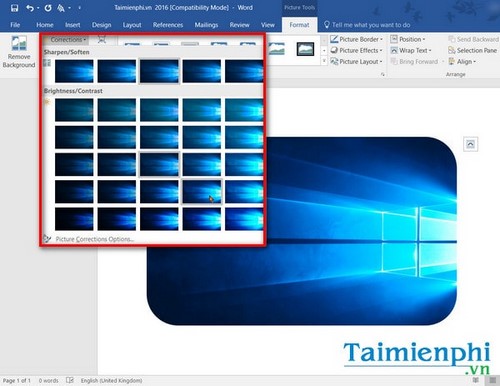Open the Picture Effects menu
The image size is (500, 386).
(x=356, y=50)
